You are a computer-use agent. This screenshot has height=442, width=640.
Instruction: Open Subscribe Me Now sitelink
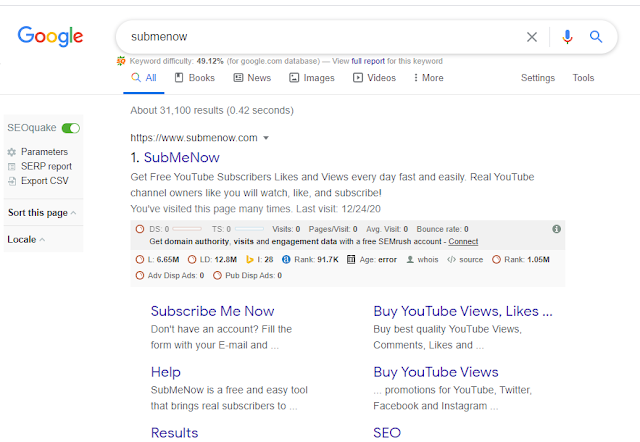pos(212,311)
